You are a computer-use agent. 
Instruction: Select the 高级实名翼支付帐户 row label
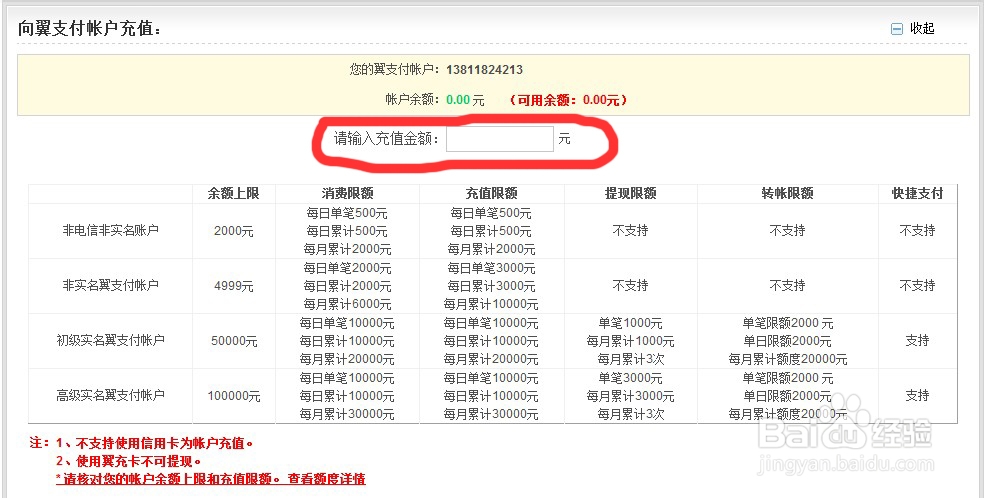(110, 395)
